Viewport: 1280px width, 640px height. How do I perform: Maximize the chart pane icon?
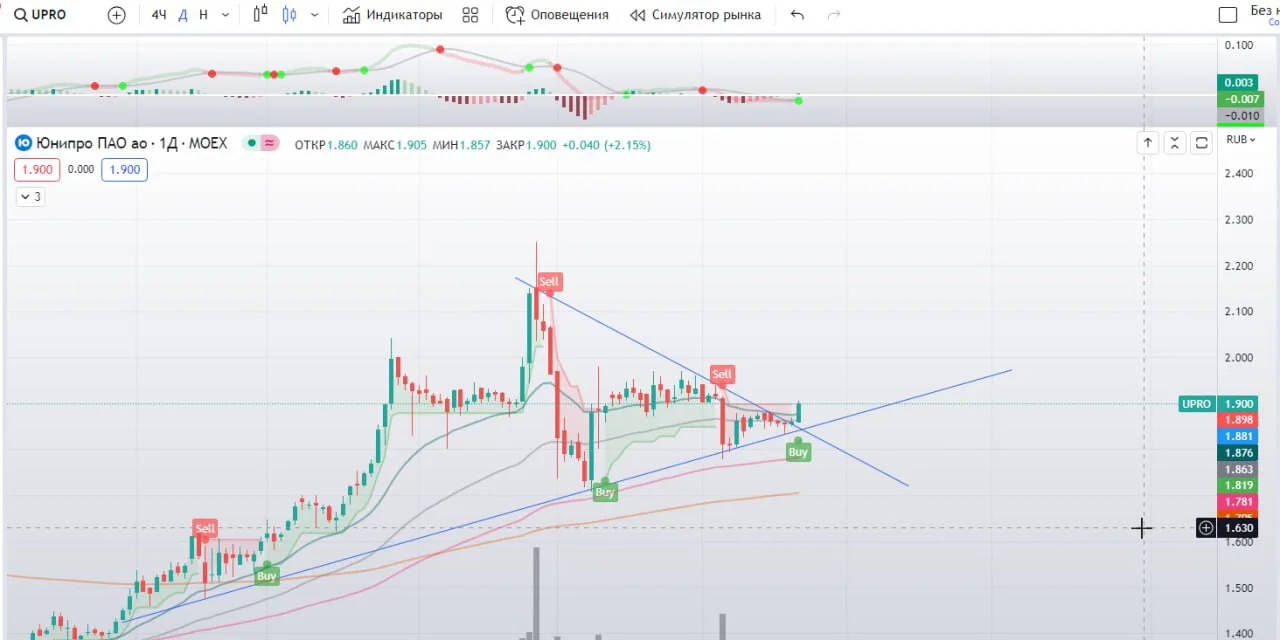click(1202, 143)
